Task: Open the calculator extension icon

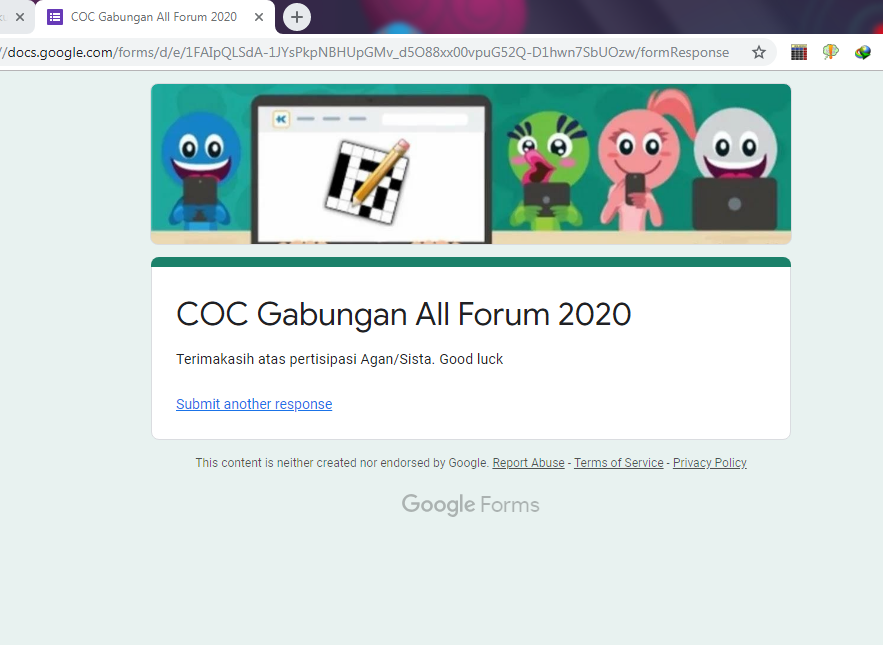Action: [799, 52]
